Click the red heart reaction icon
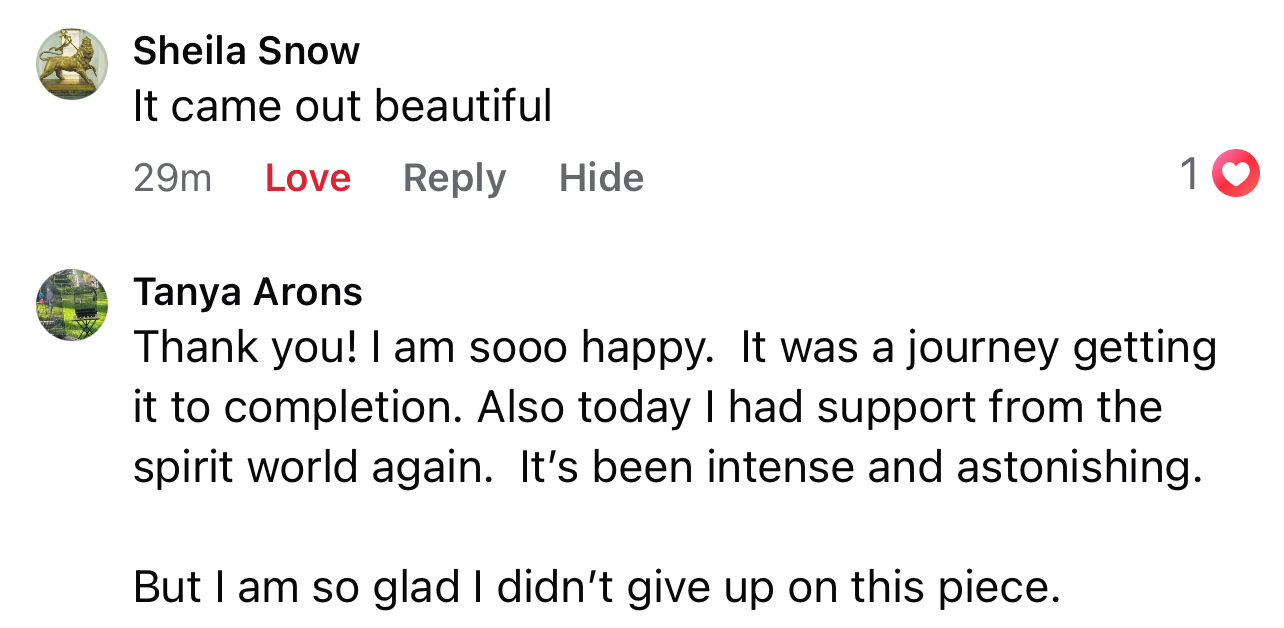Viewport: 1284px width, 628px height. click(1236, 174)
